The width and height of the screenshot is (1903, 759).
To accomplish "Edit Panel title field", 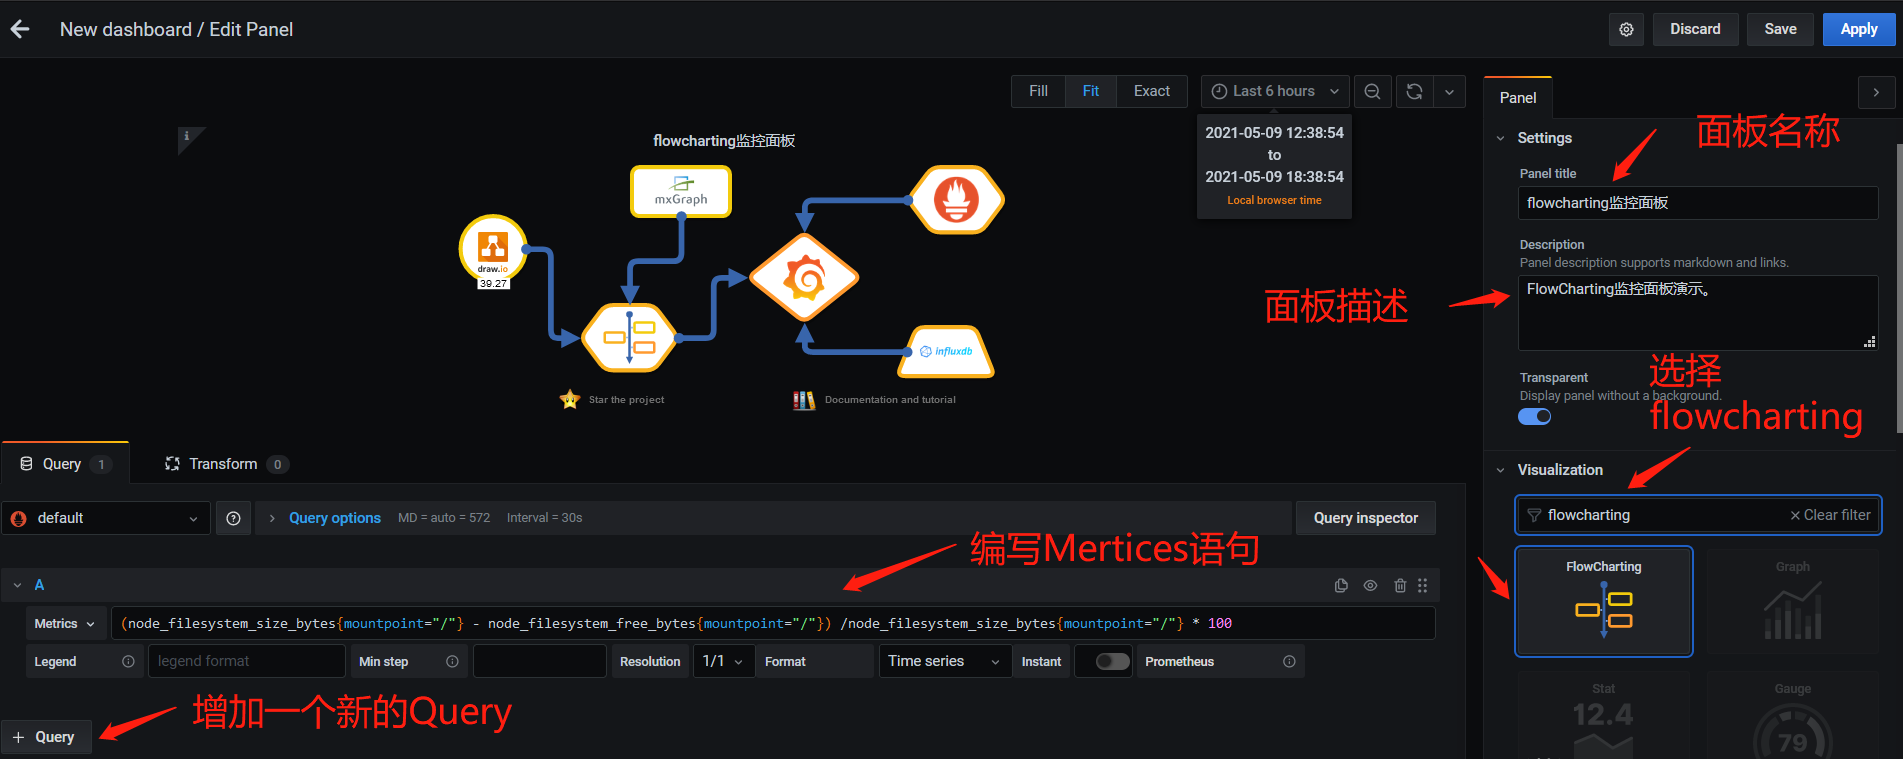I will tap(1698, 203).
